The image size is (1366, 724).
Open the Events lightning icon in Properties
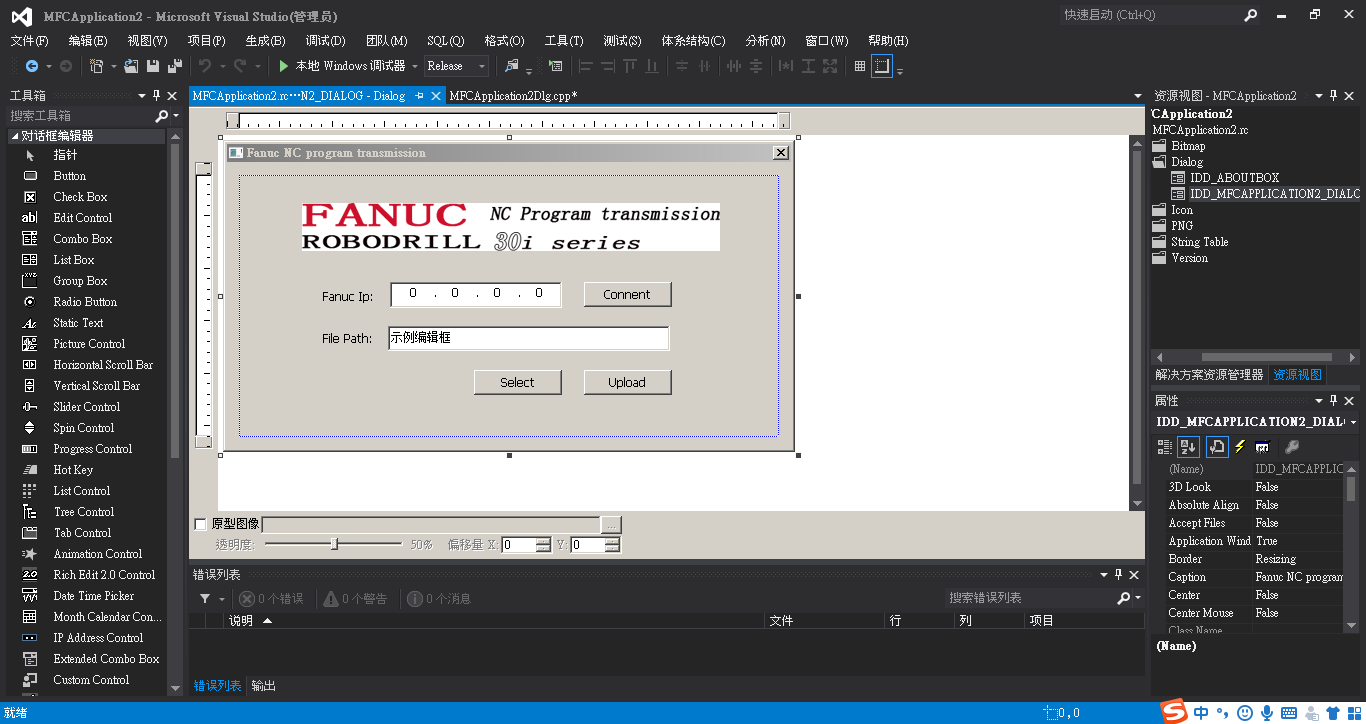1240,447
